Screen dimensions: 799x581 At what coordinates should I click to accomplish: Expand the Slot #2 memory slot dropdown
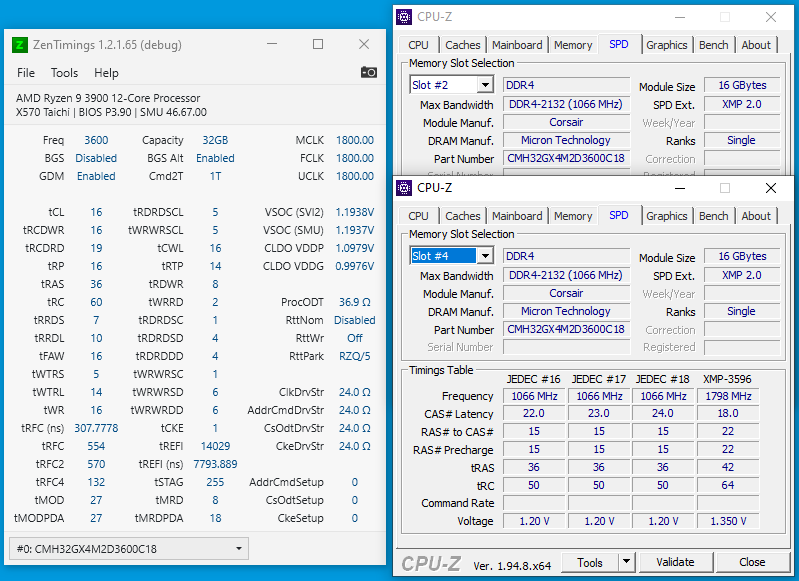pos(485,85)
